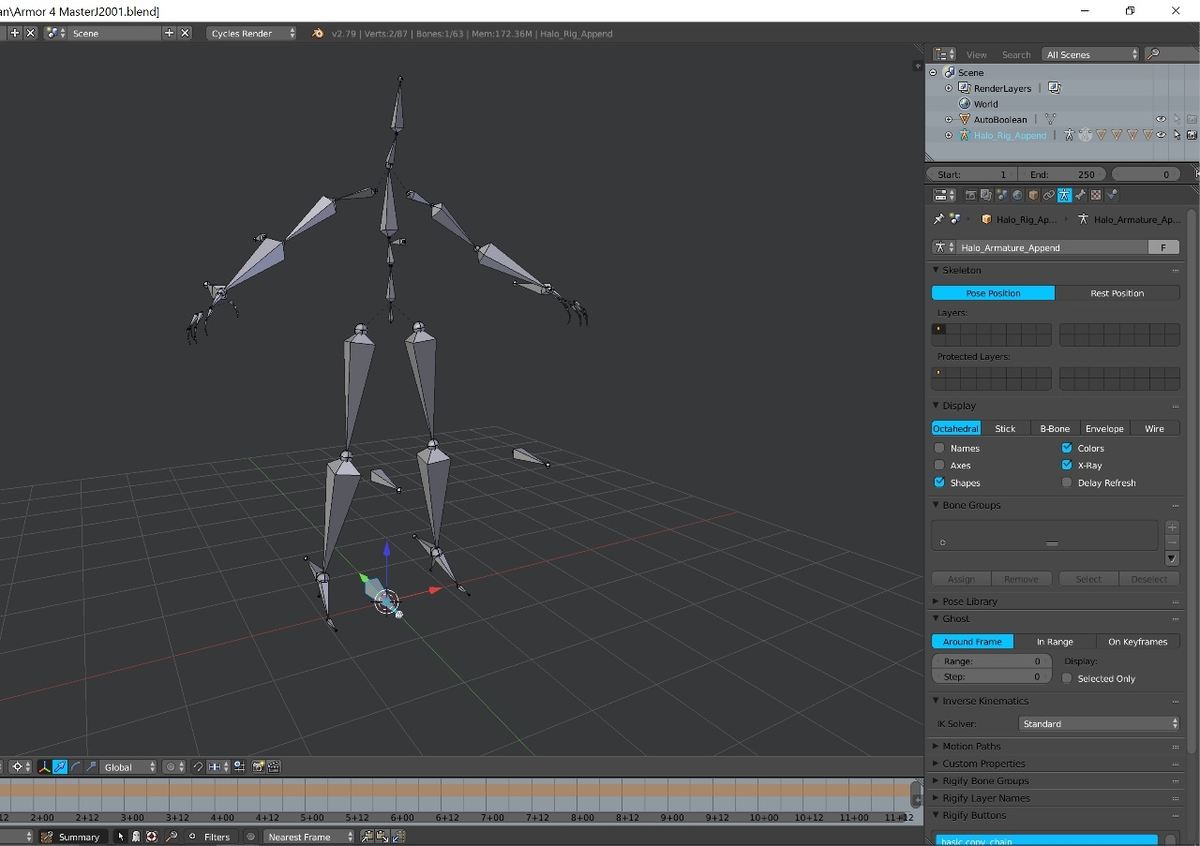Screen dimensions: 1200x846
Task: Switch skeleton to Rest Position
Action: click(x=1117, y=293)
